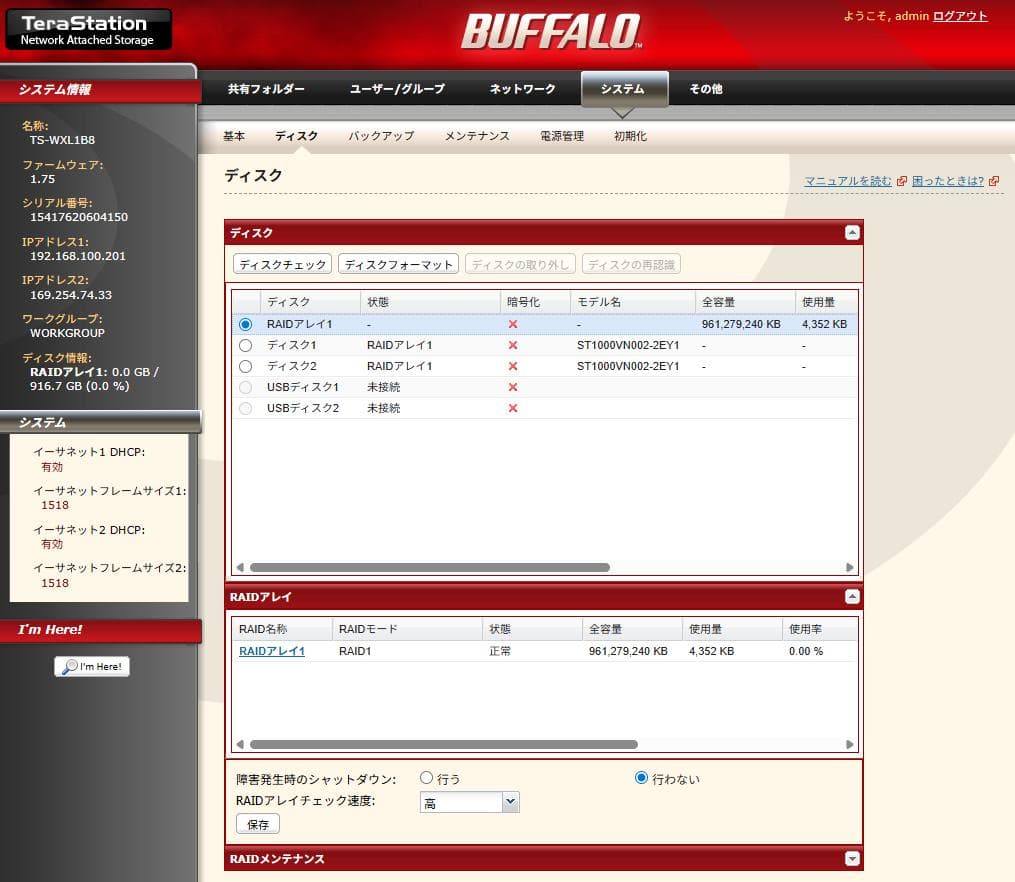Collapse the RAIDアレイ panel
Viewport: 1015px width, 882px height.
(x=852, y=597)
